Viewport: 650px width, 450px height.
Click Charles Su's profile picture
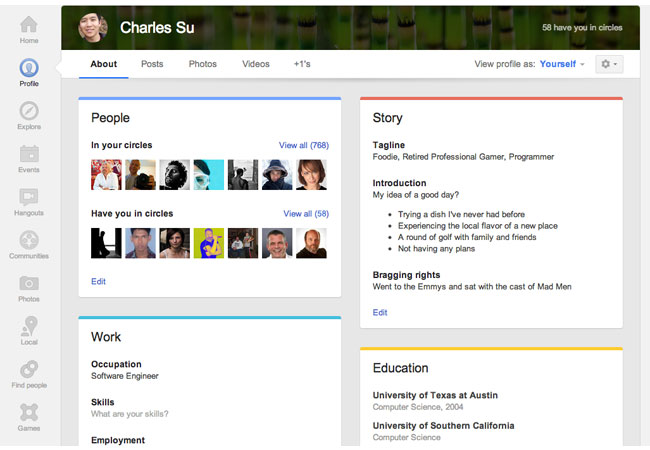94,27
